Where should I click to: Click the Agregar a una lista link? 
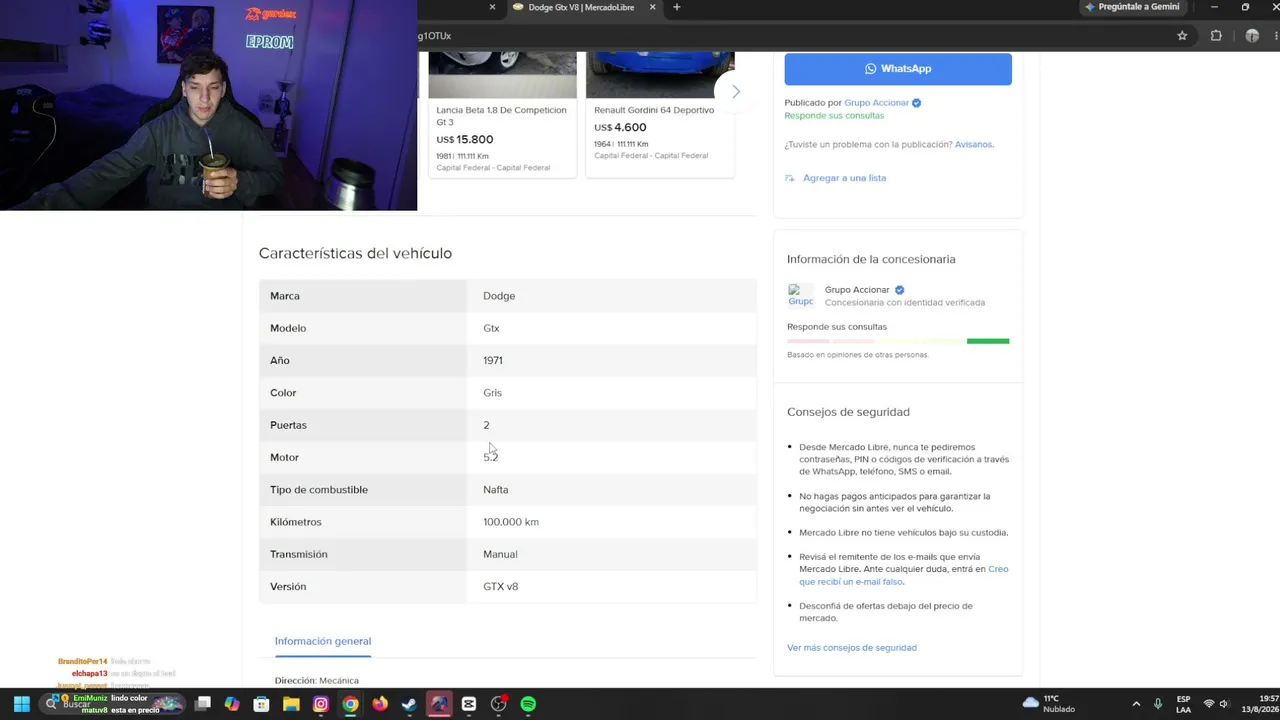[x=844, y=178]
